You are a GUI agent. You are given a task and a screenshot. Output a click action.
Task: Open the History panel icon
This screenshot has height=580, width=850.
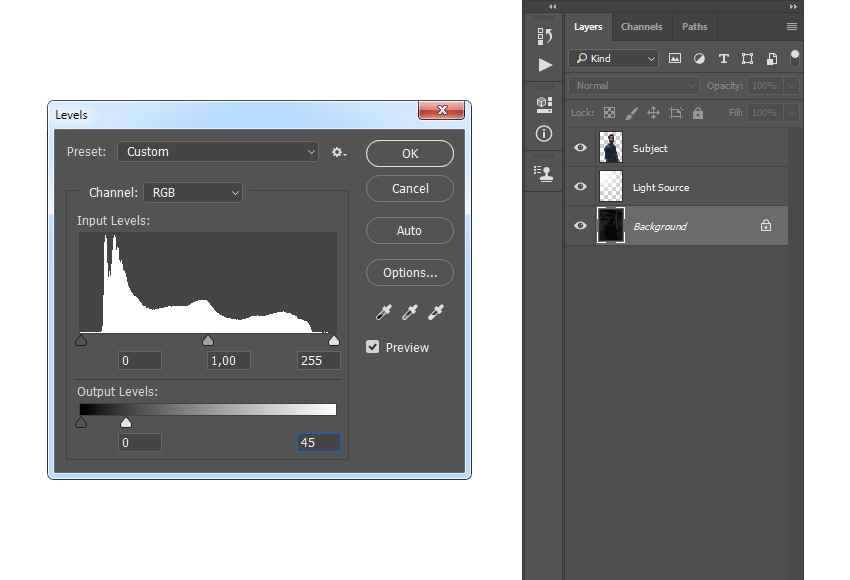point(544,37)
